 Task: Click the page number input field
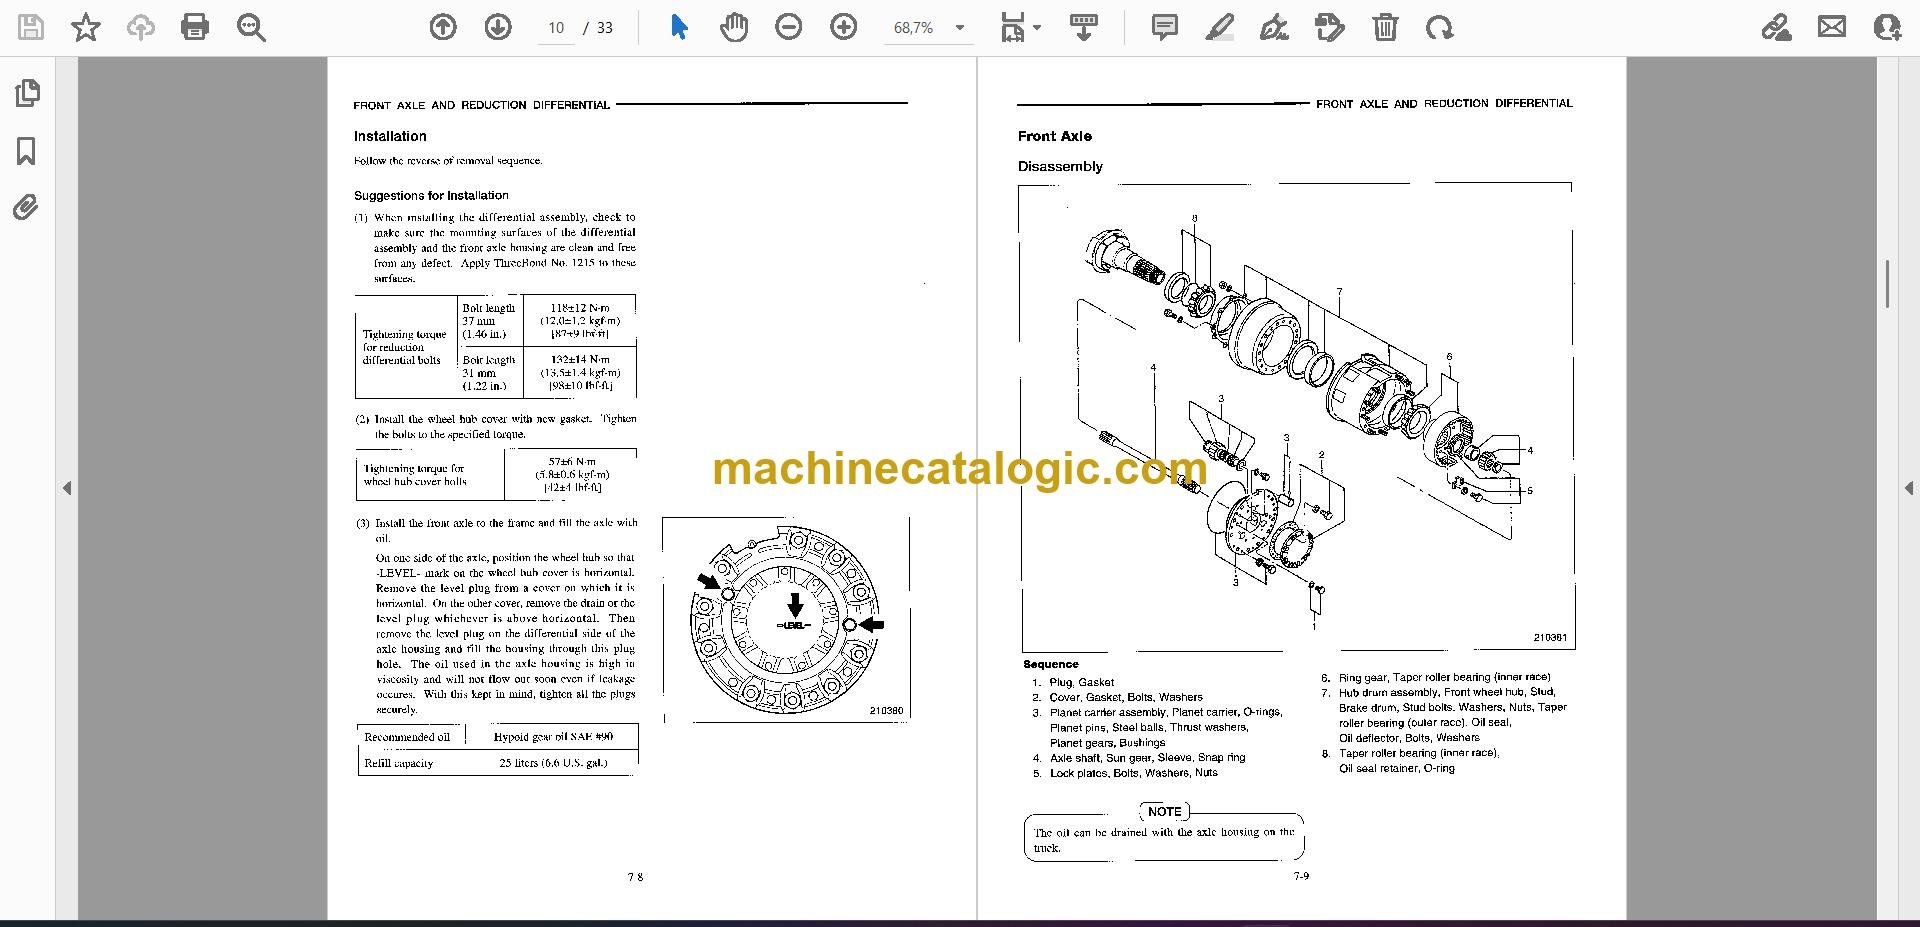tap(556, 28)
